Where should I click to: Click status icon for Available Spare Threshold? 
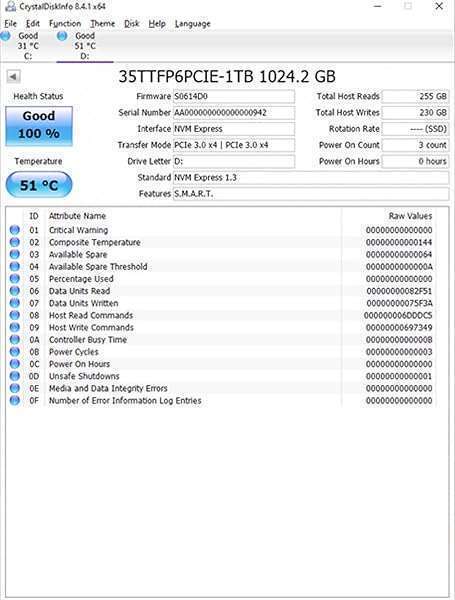tap(15, 267)
